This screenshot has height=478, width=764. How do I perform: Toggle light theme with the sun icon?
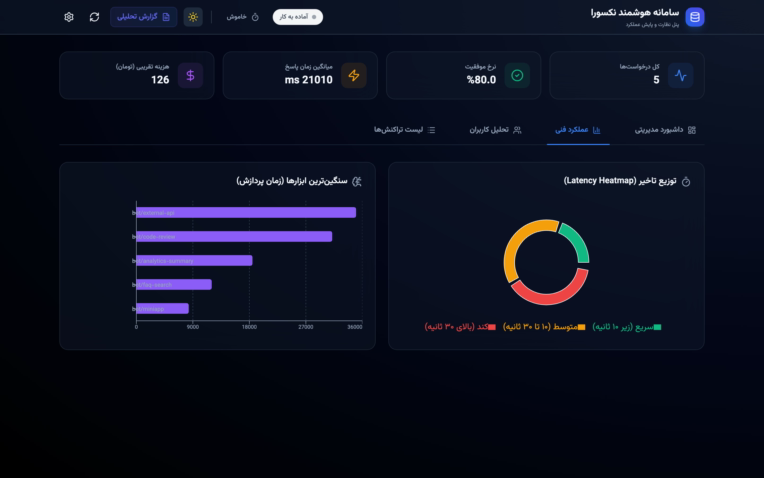193,17
